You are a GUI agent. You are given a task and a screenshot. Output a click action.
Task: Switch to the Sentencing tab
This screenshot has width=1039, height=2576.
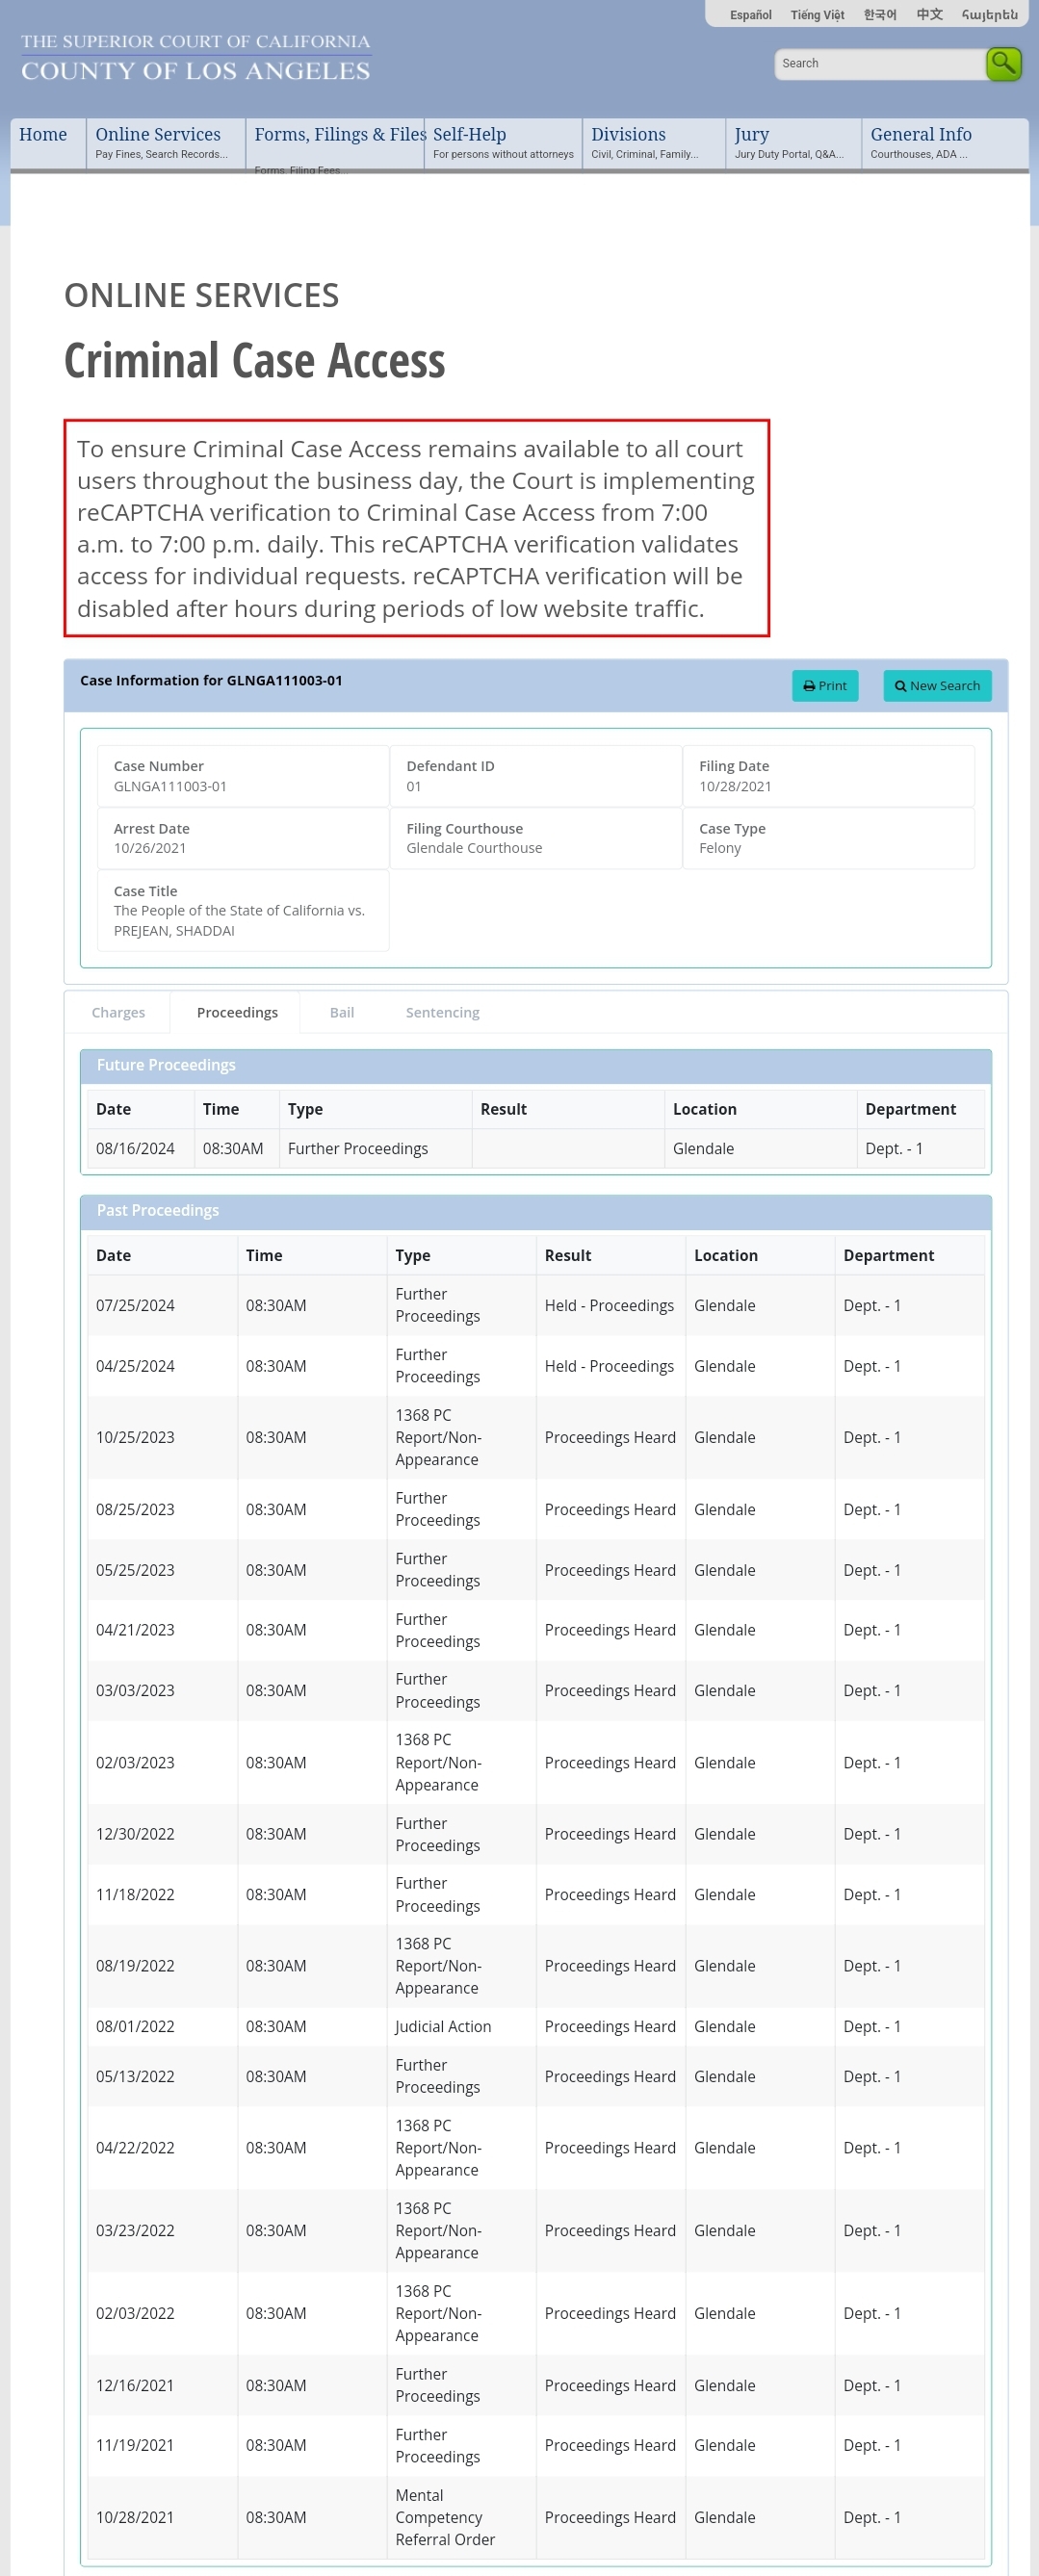click(442, 1012)
